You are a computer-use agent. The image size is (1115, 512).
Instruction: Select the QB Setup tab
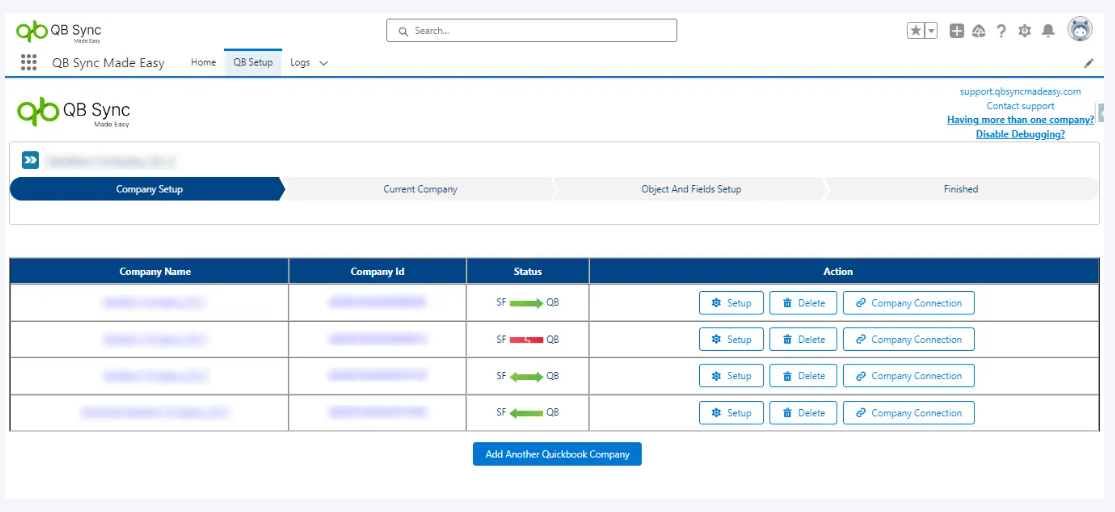coord(253,63)
